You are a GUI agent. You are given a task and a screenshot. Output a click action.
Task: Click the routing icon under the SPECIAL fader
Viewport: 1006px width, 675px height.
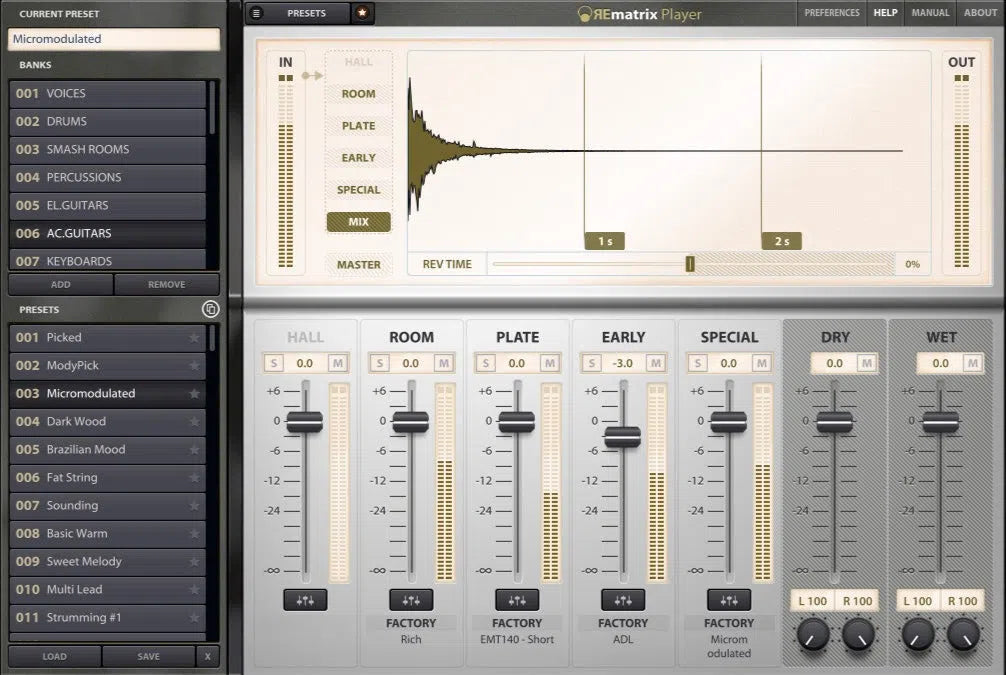[728, 599]
